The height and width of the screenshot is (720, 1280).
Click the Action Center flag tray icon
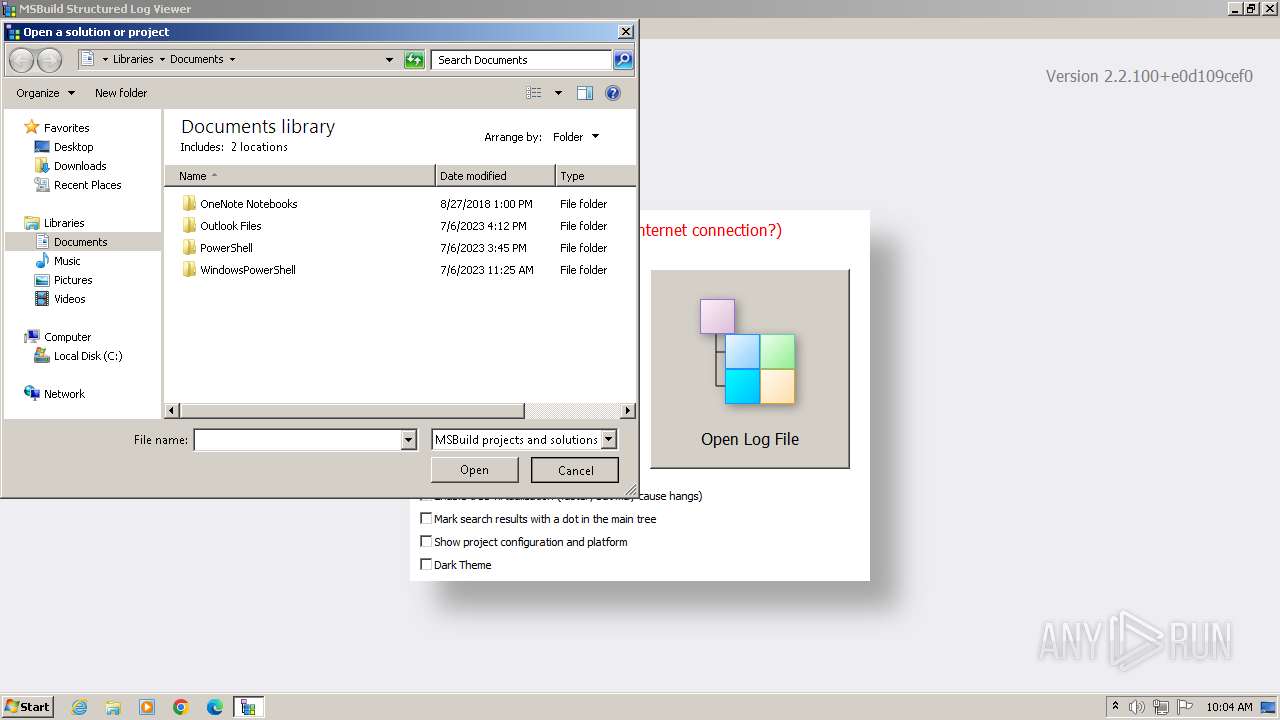1184,707
